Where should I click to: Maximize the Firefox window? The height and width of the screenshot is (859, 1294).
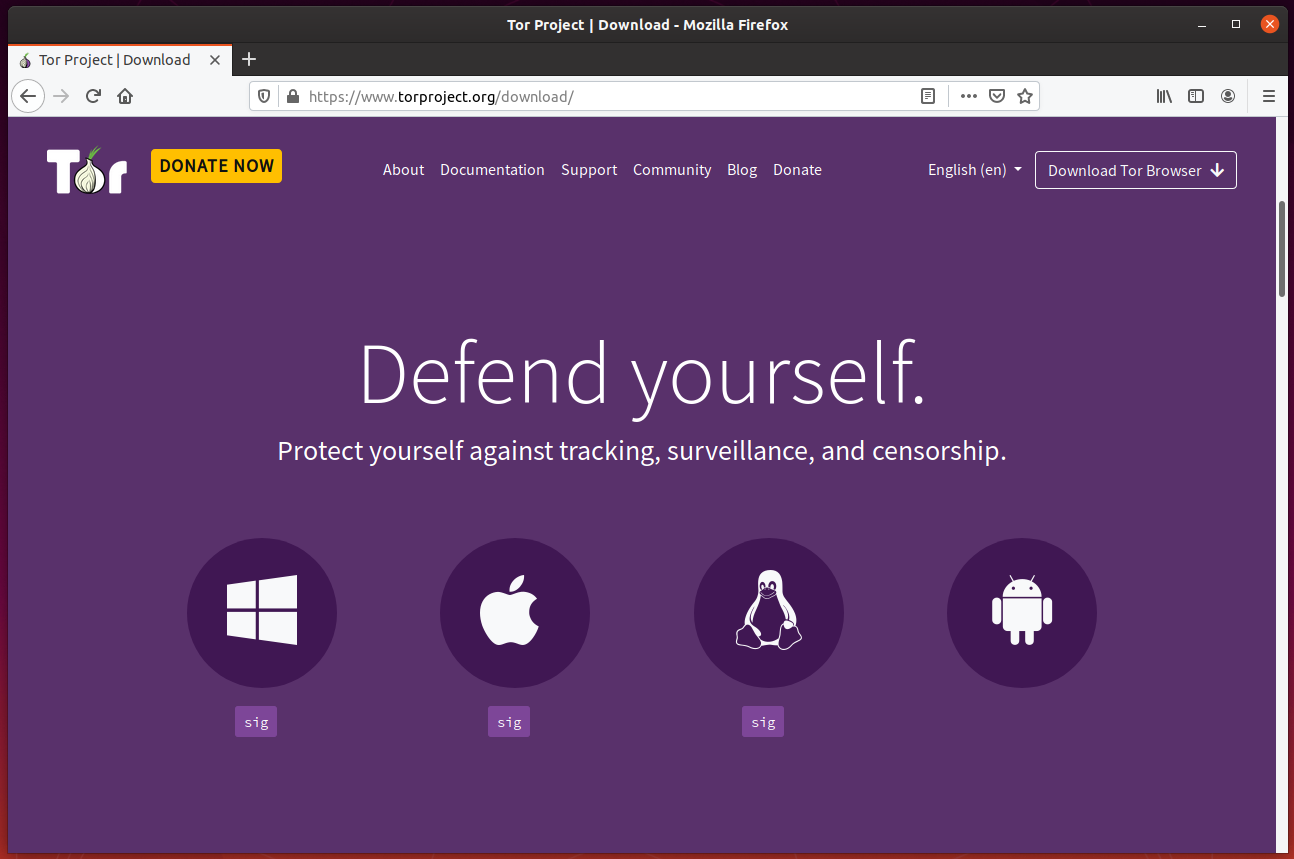(x=1236, y=24)
